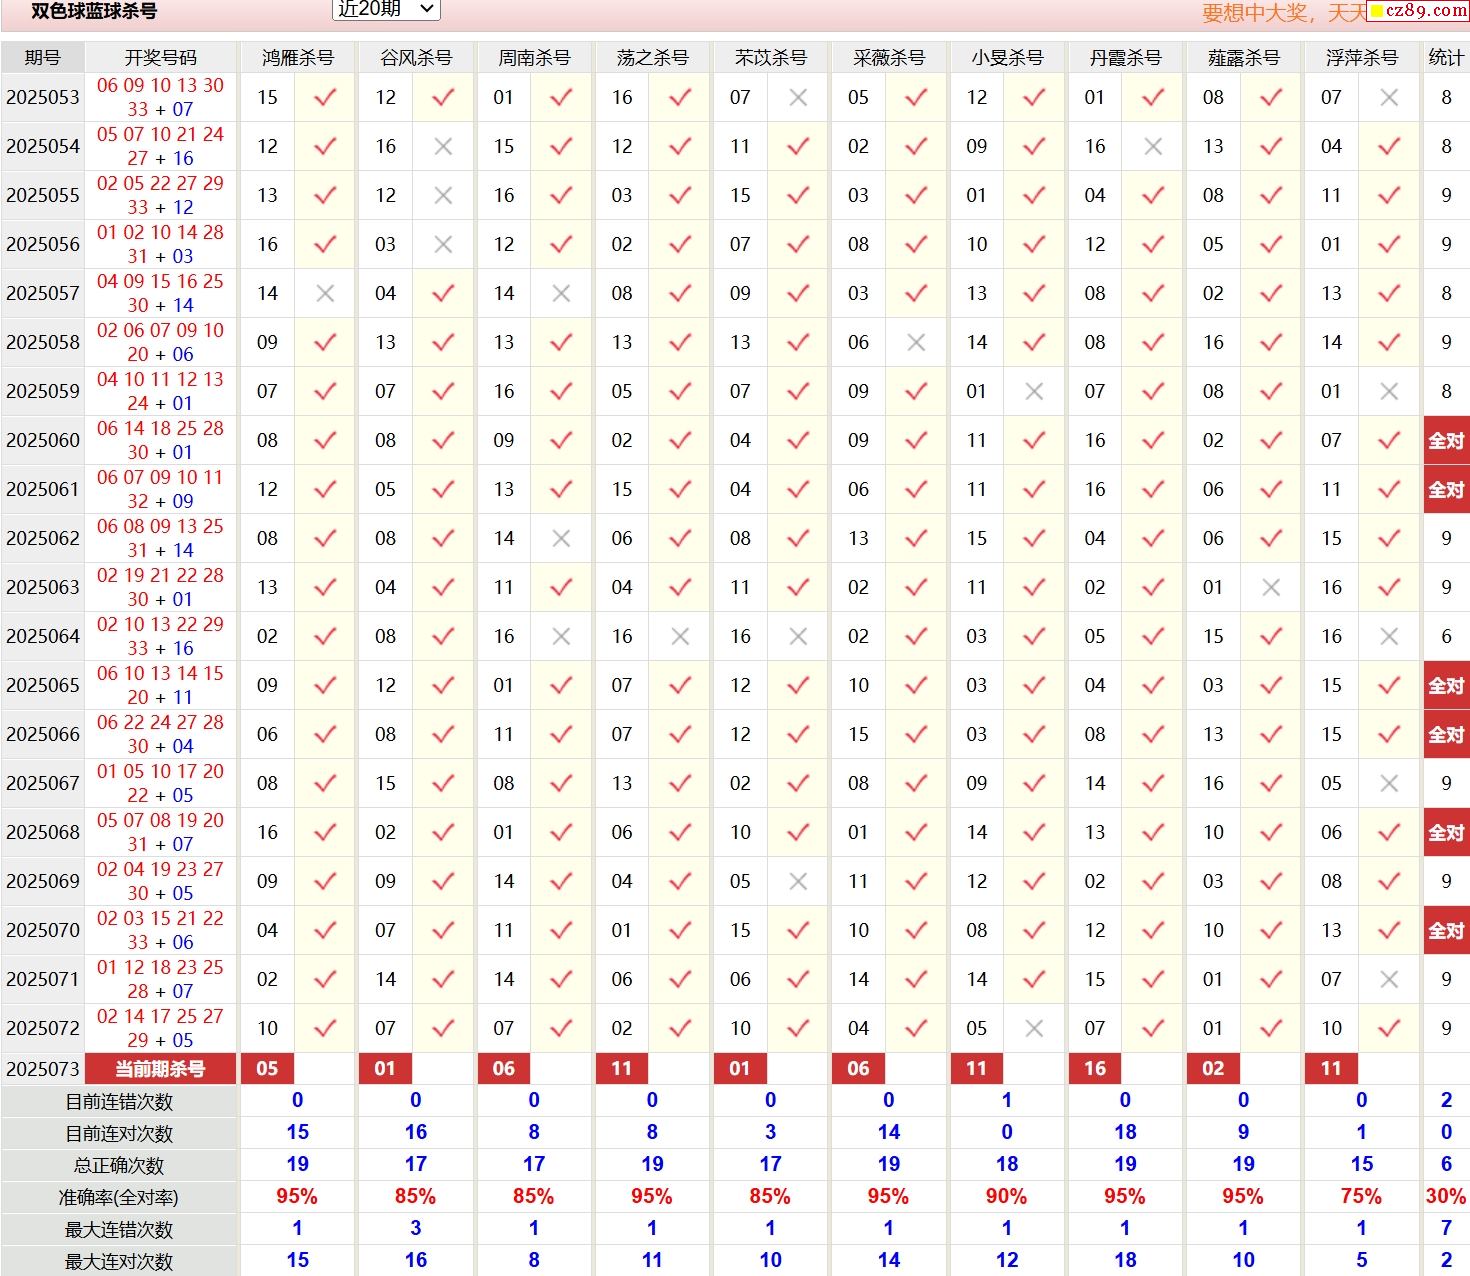Click the cz89.com link at top right

(1419, 11)
